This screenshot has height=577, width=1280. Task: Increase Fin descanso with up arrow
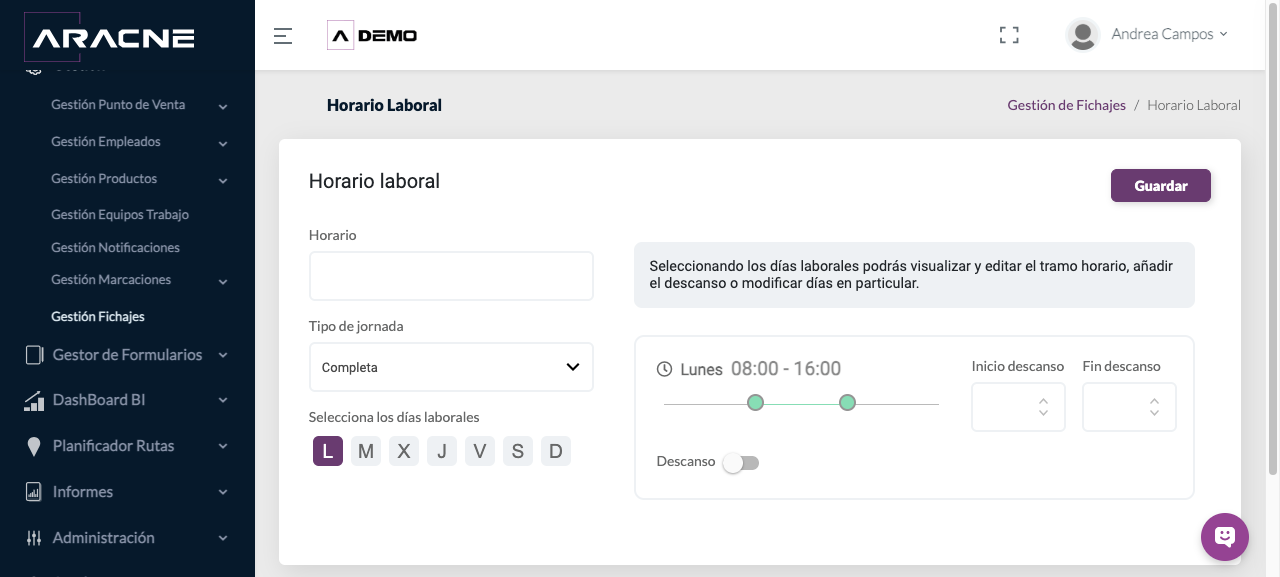point(1155,401)
